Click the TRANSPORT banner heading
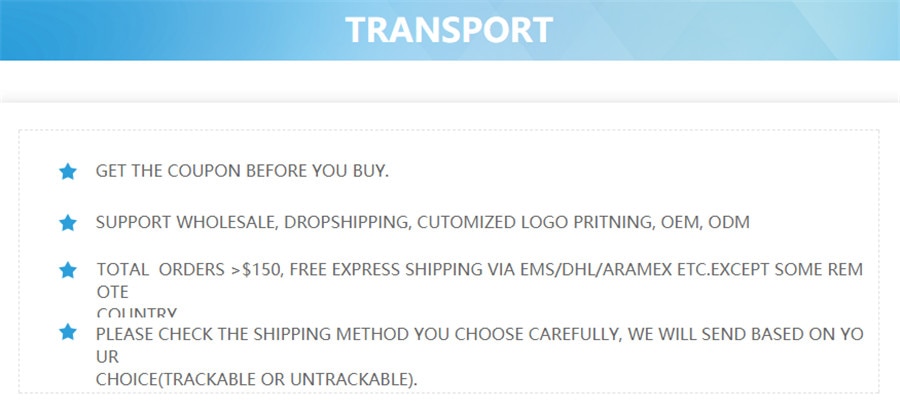The image size is (900, 412). pos(449,30)
